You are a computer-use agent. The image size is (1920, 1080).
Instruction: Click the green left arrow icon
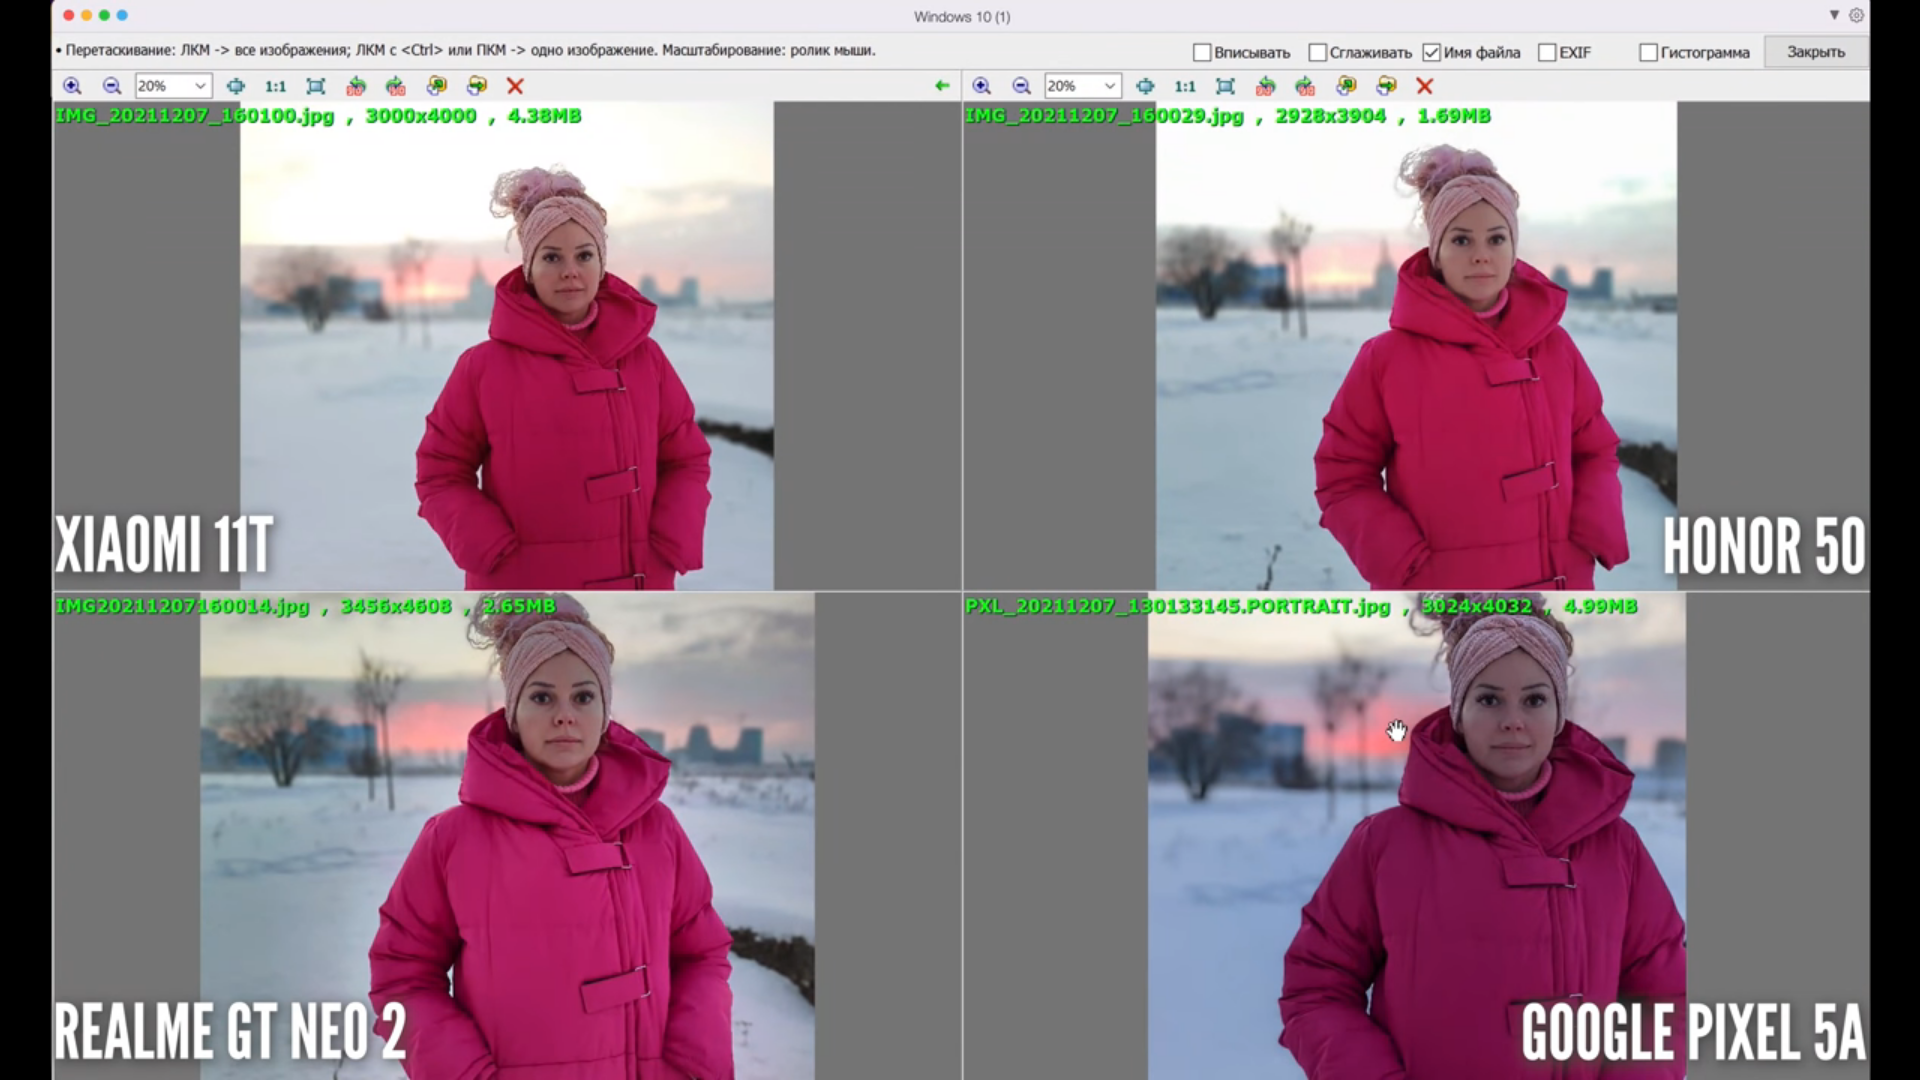[x=941, y=86]
